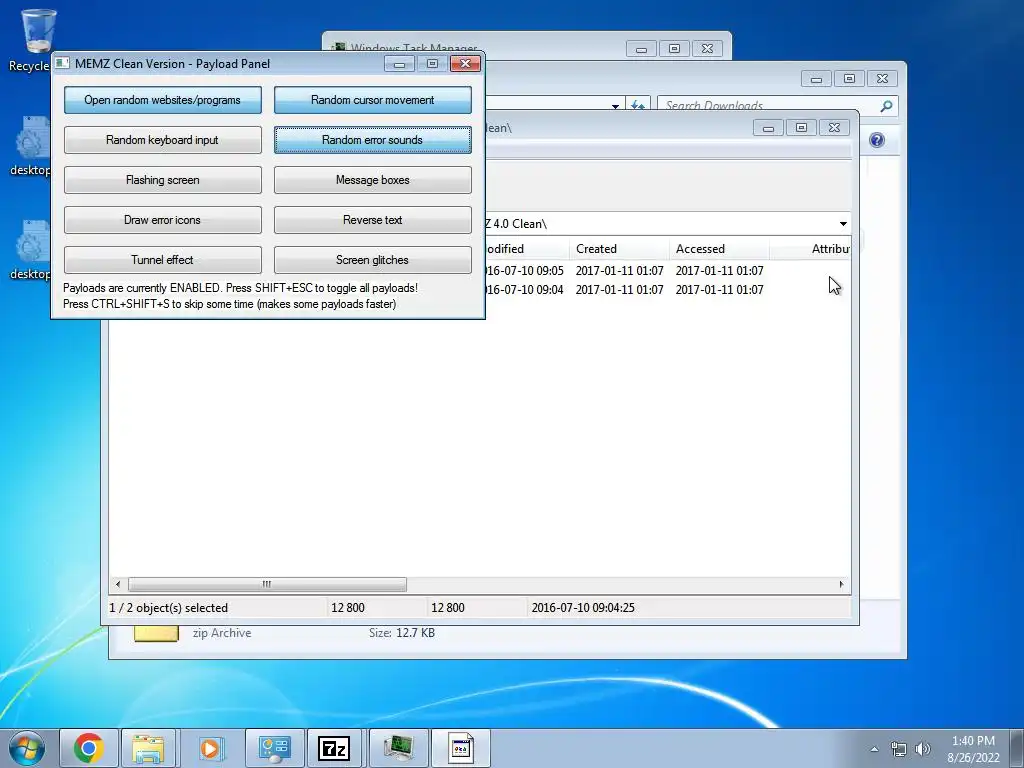The height and width of the screenshot is (768, 1024).
Task: Open the clock showing 1:40 PM
Action: click(x=973, y=749)
